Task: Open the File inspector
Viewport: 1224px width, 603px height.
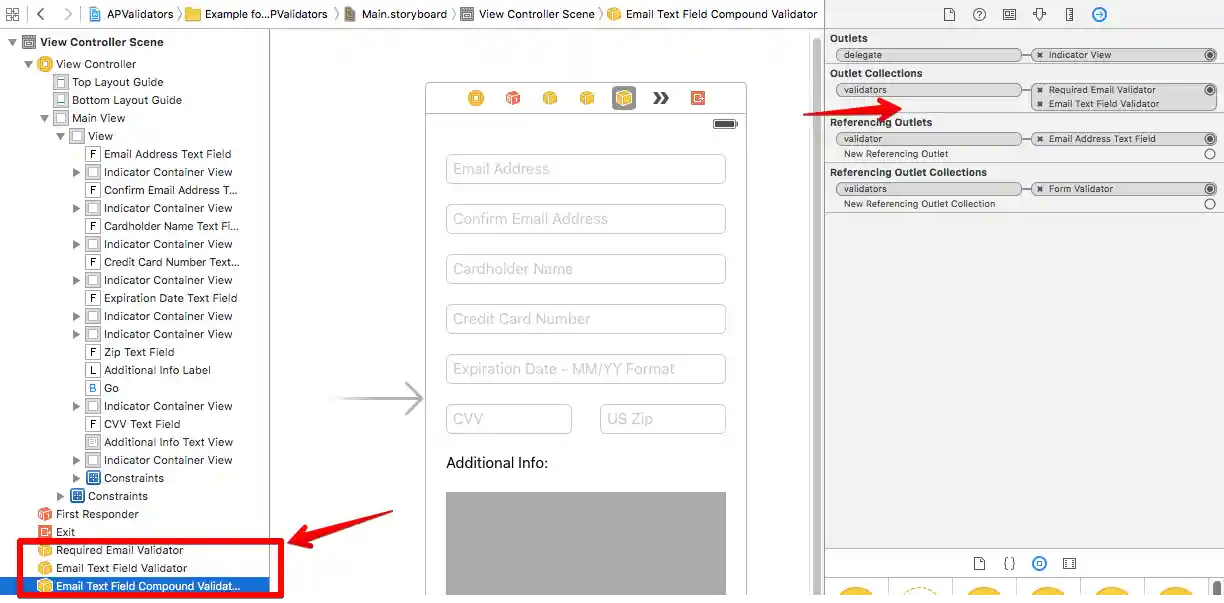Action: pos(950,14)
